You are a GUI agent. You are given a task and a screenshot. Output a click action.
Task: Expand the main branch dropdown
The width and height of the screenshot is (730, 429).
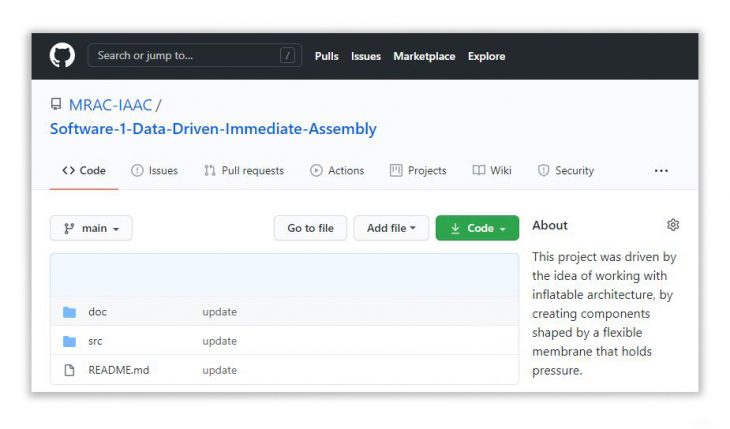coord(91,228)
